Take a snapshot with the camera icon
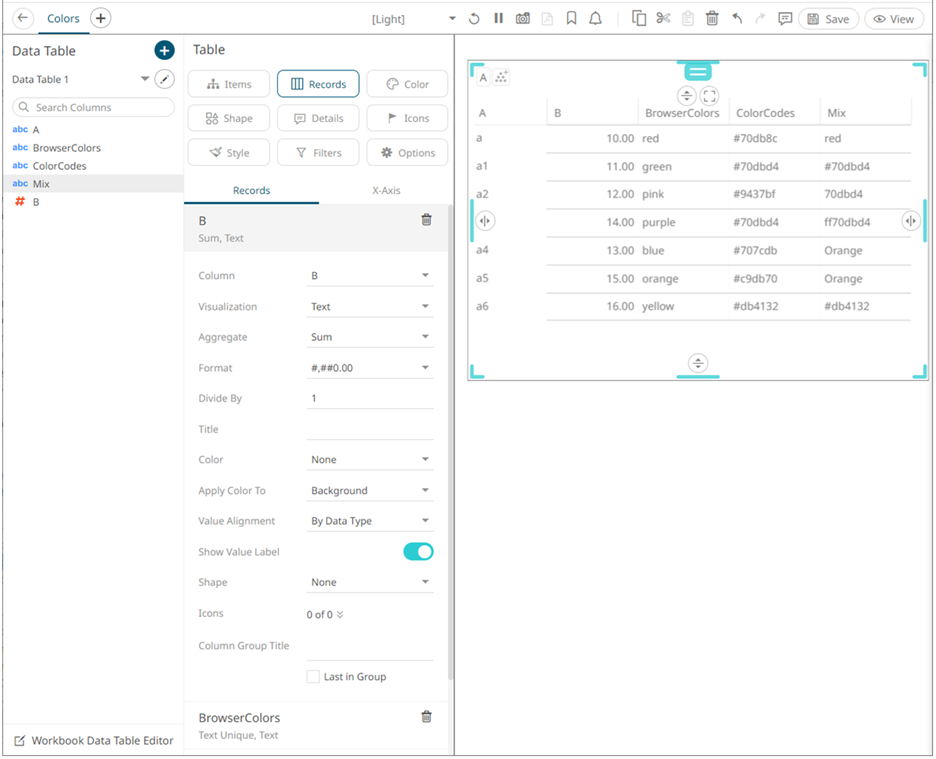The image size is (936, 759). click(x=523, y=19)
